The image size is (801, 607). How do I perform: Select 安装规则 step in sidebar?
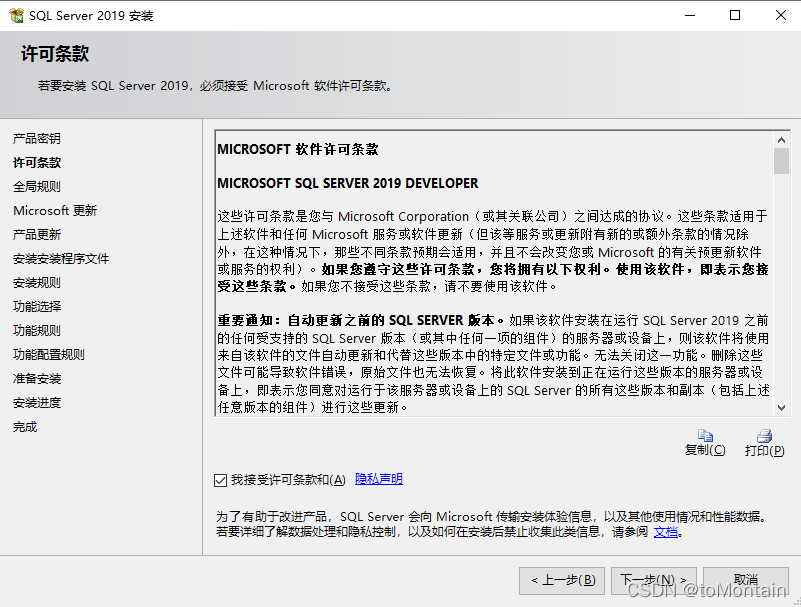click(37, 283)
